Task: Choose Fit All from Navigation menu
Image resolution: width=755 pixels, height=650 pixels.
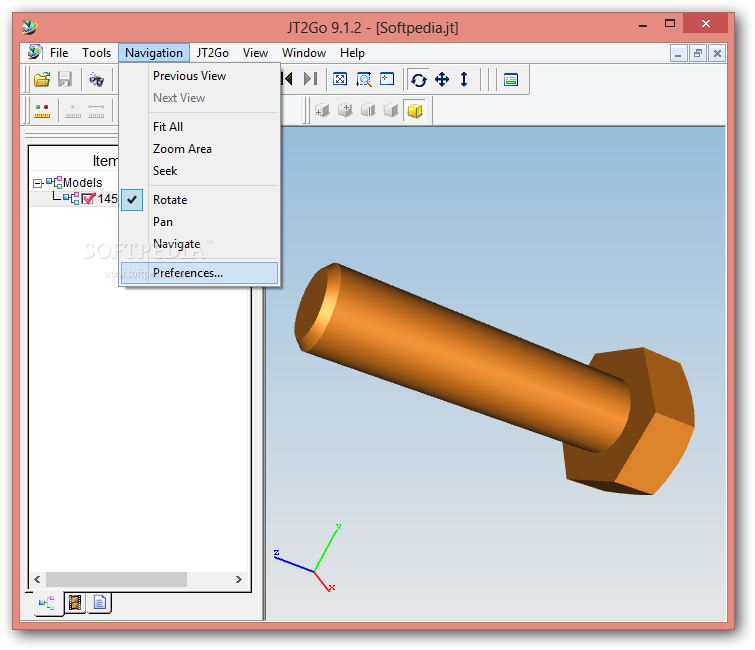Action: [199, 127]
